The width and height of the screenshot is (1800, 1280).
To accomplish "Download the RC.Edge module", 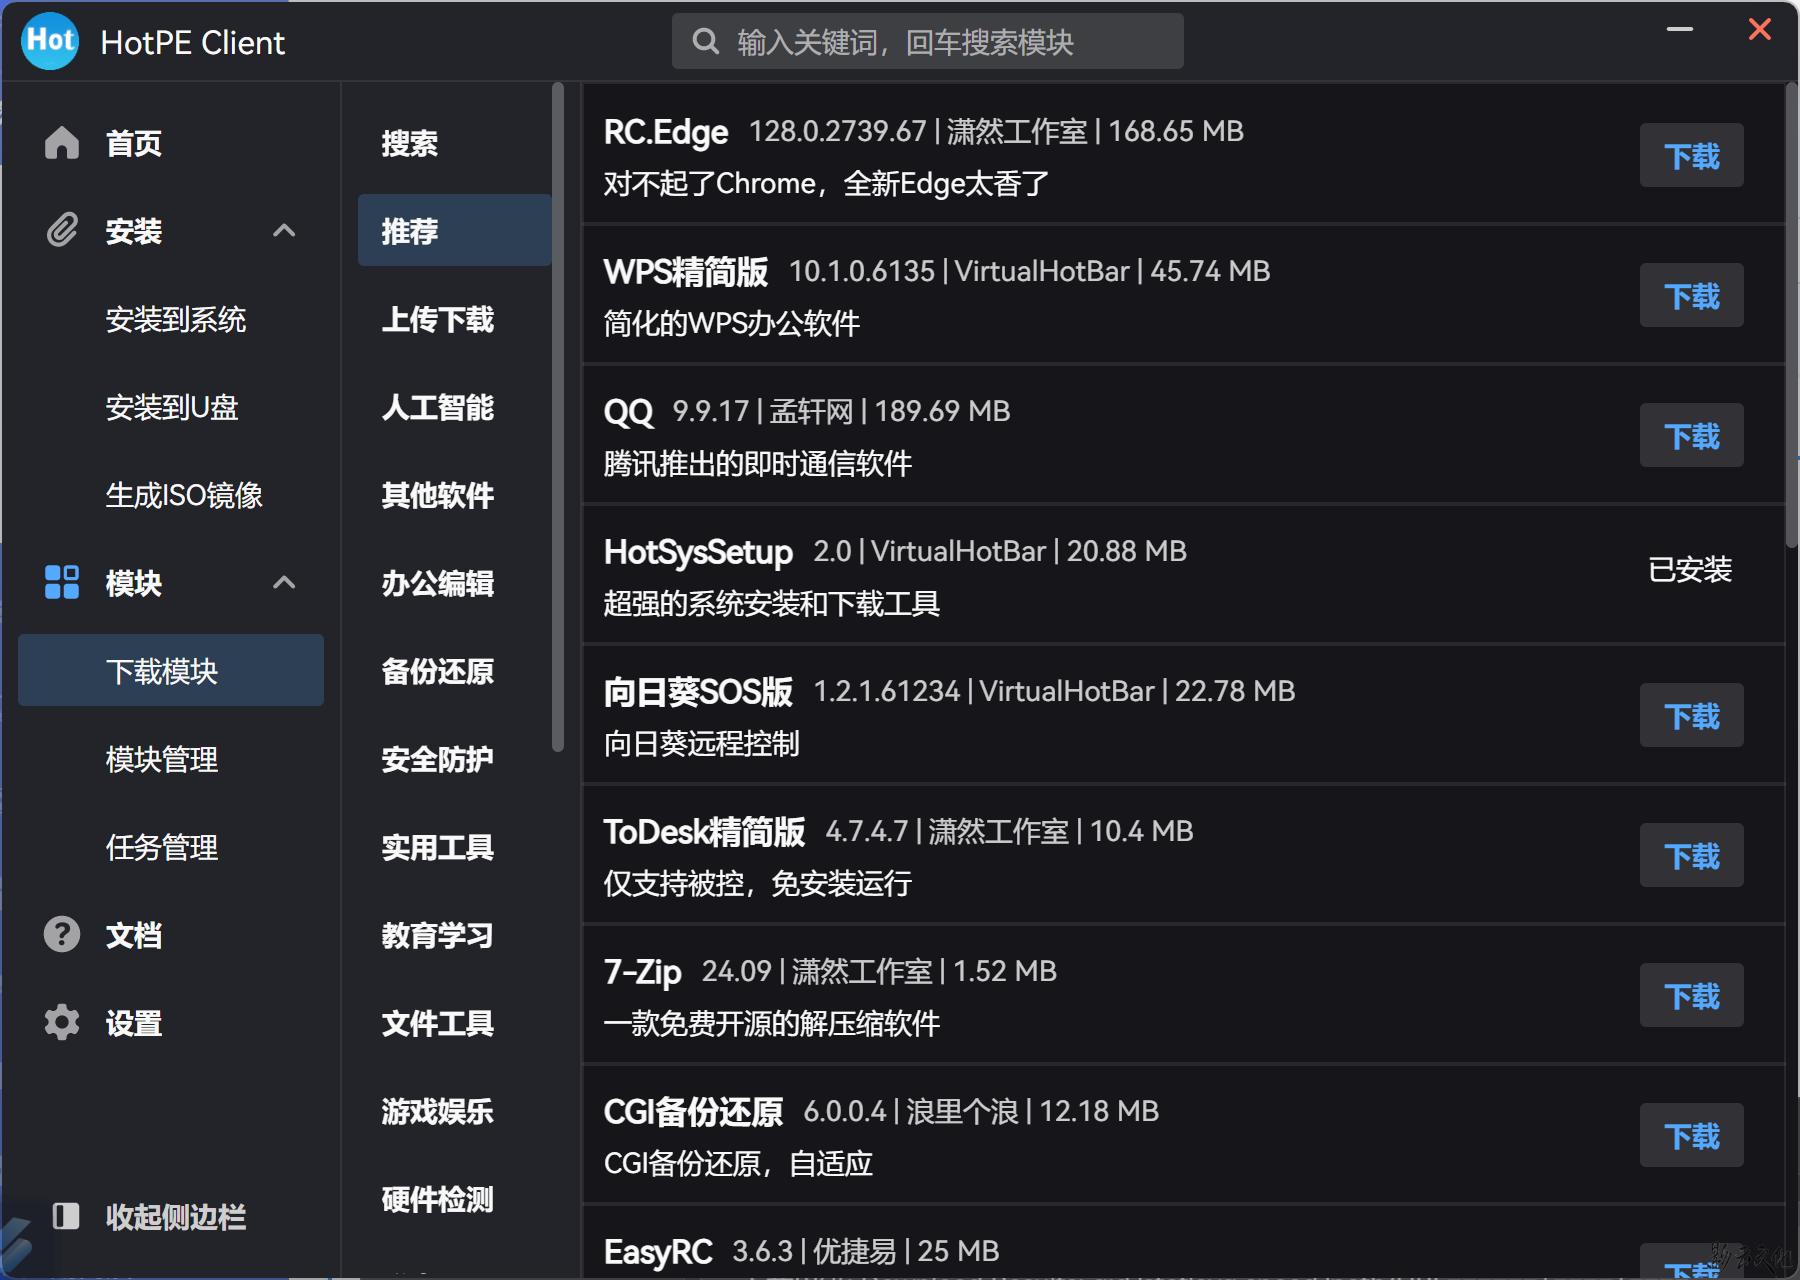I will [1691, 155].
